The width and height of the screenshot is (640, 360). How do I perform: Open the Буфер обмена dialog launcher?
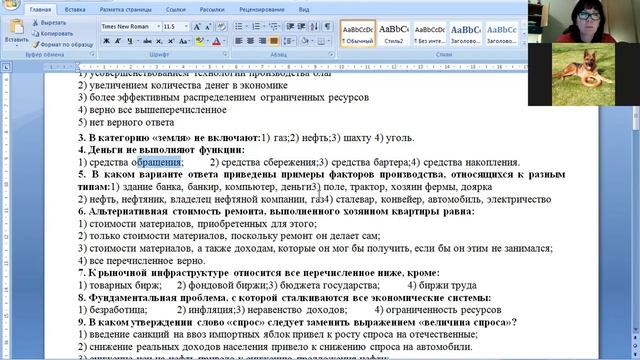point(92,54)
